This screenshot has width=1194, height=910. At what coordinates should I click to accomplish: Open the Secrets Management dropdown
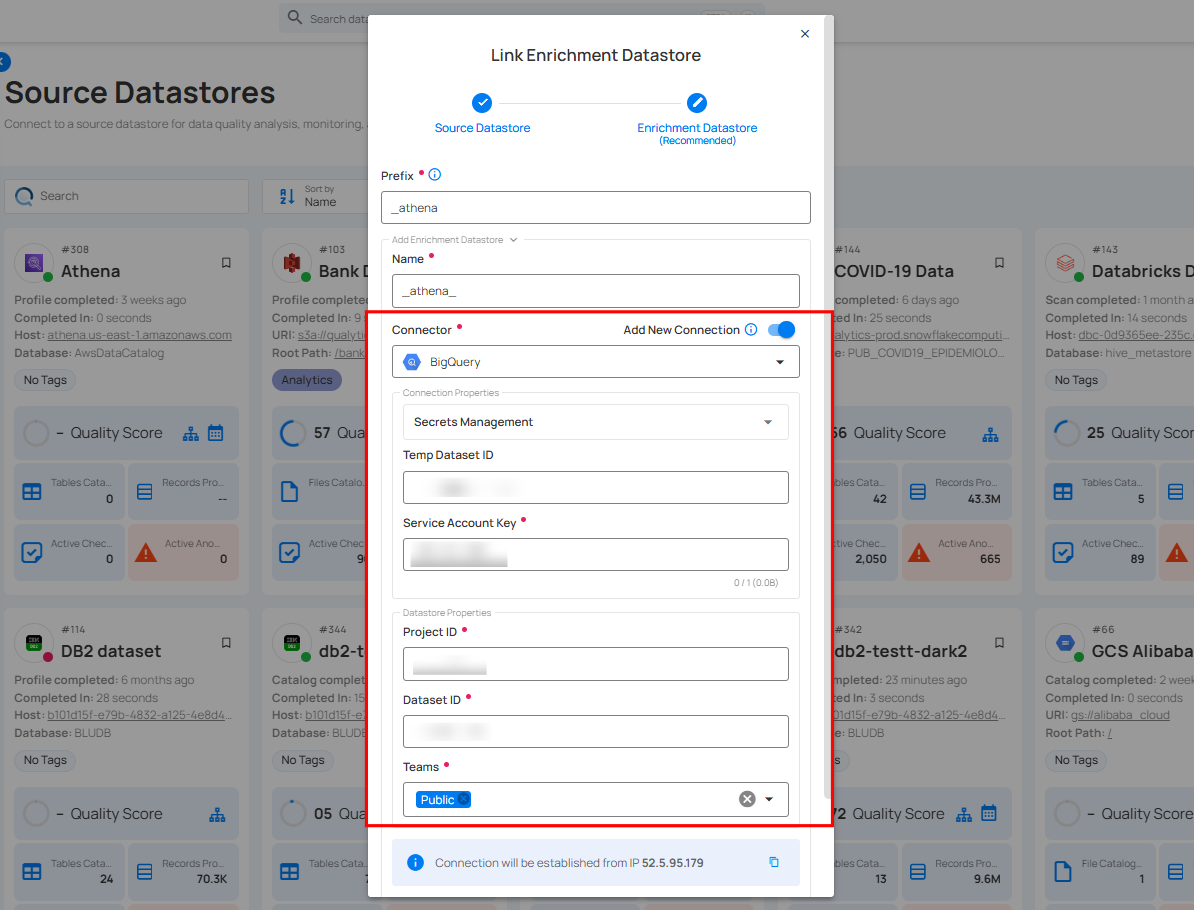[x=768, y=421]
